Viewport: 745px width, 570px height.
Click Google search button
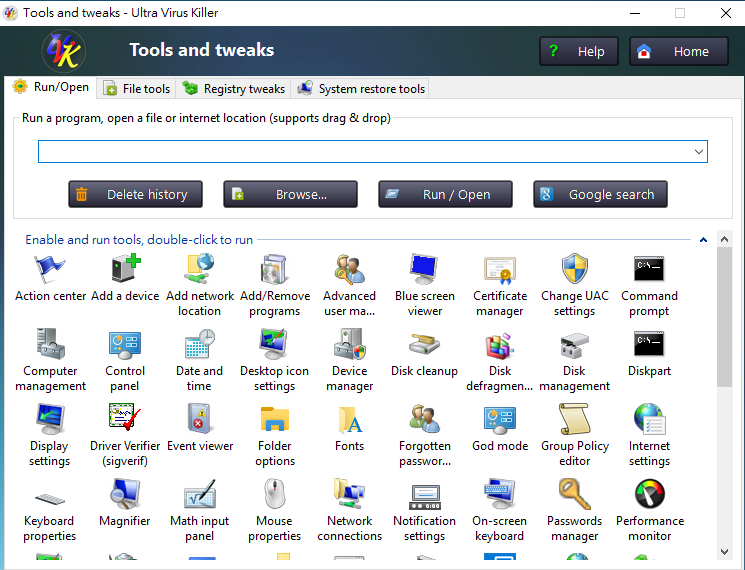tap(600, 194)
